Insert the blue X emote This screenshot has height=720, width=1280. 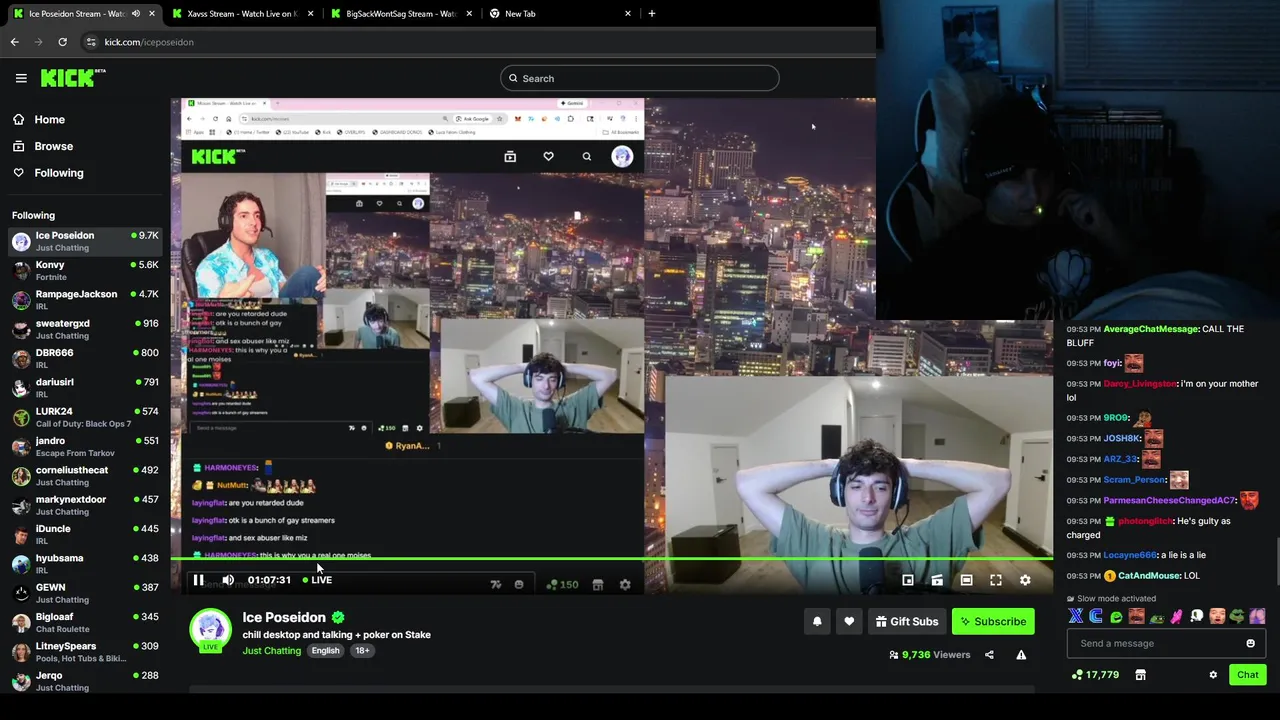click(x=1076, y=617)
